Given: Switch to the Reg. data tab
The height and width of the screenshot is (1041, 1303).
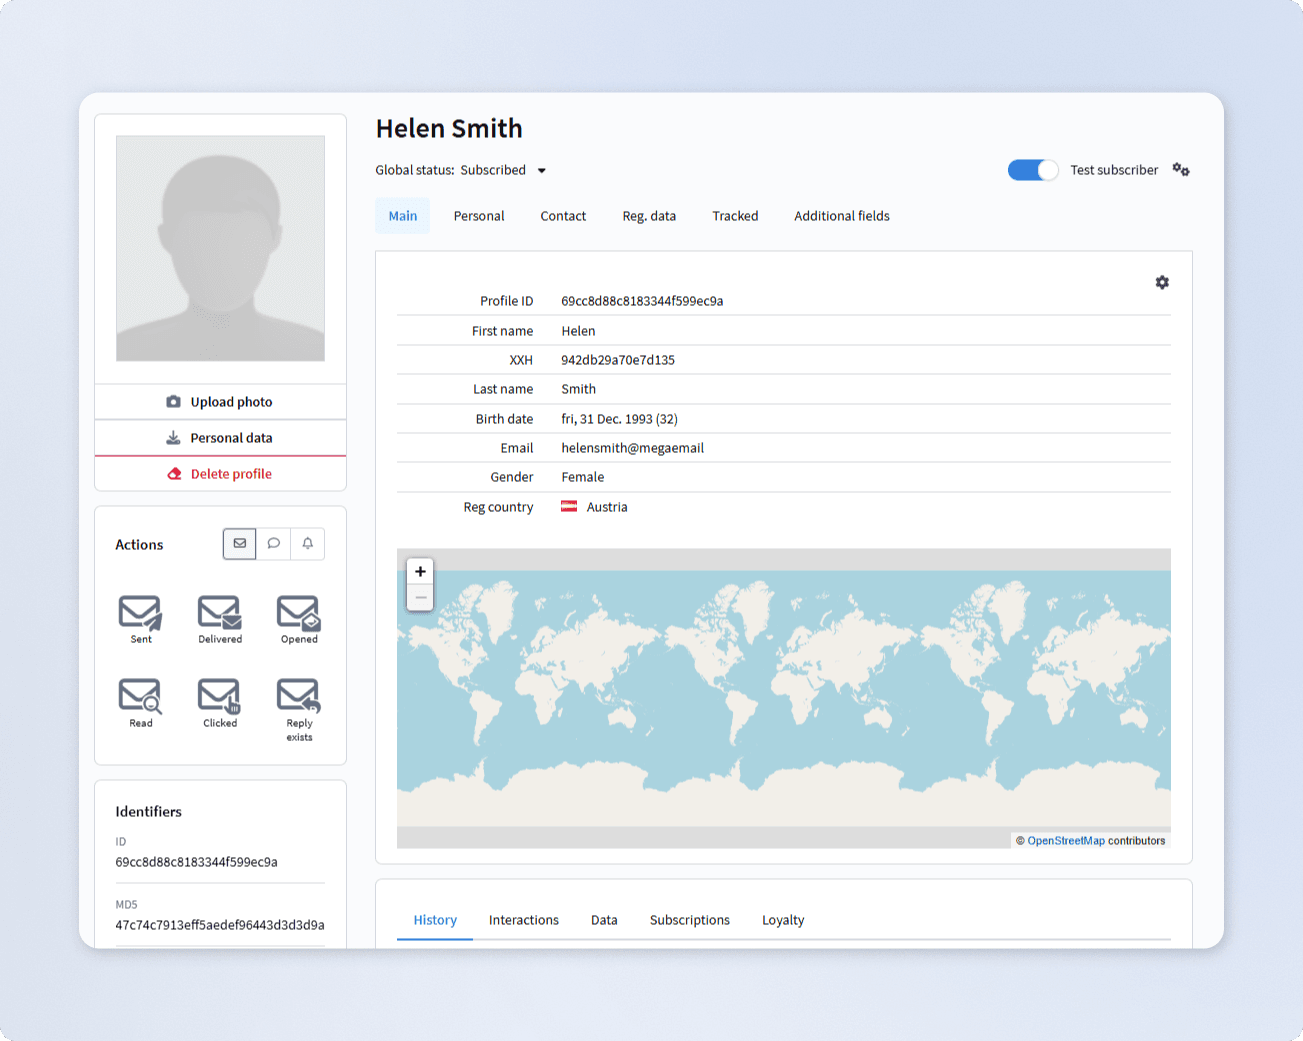Looking at the screenshot, I should (649, 216).
